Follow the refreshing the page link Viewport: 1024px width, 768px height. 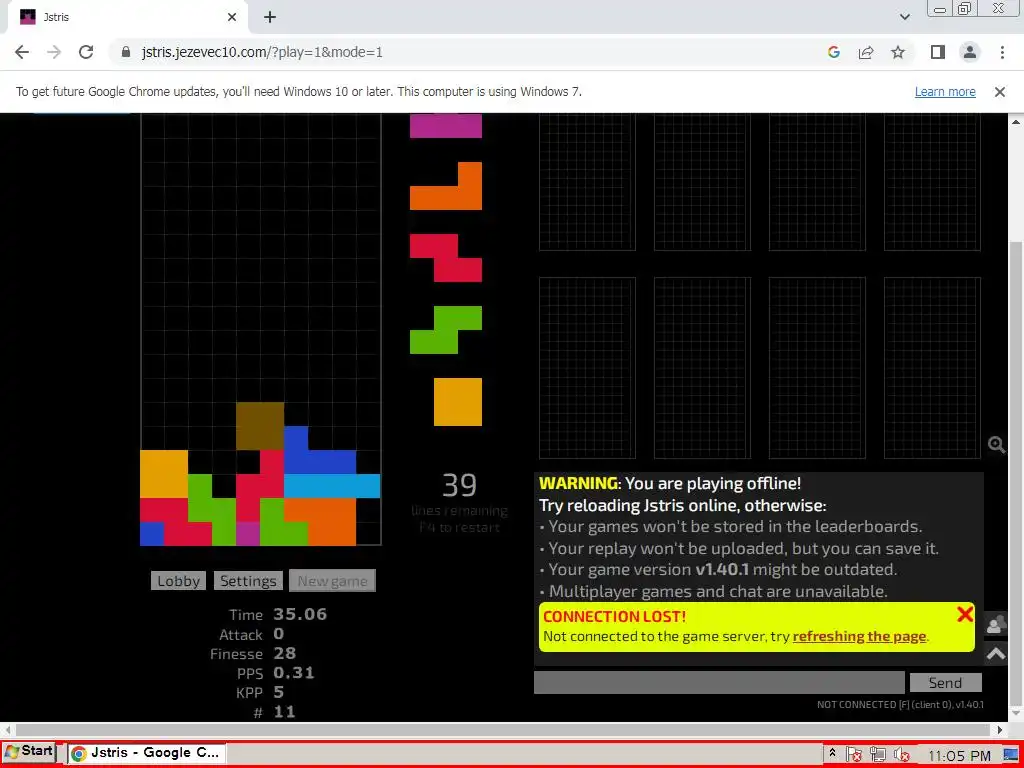point(859,636)
